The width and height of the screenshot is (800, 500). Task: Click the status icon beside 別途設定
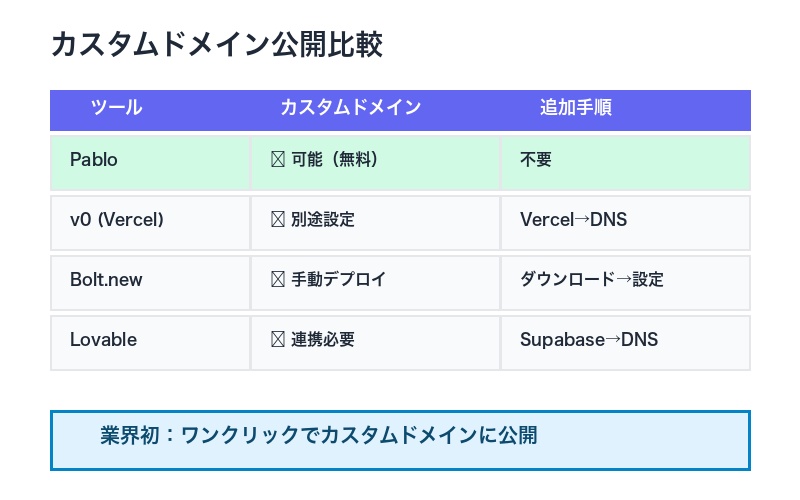coord(278,220)
